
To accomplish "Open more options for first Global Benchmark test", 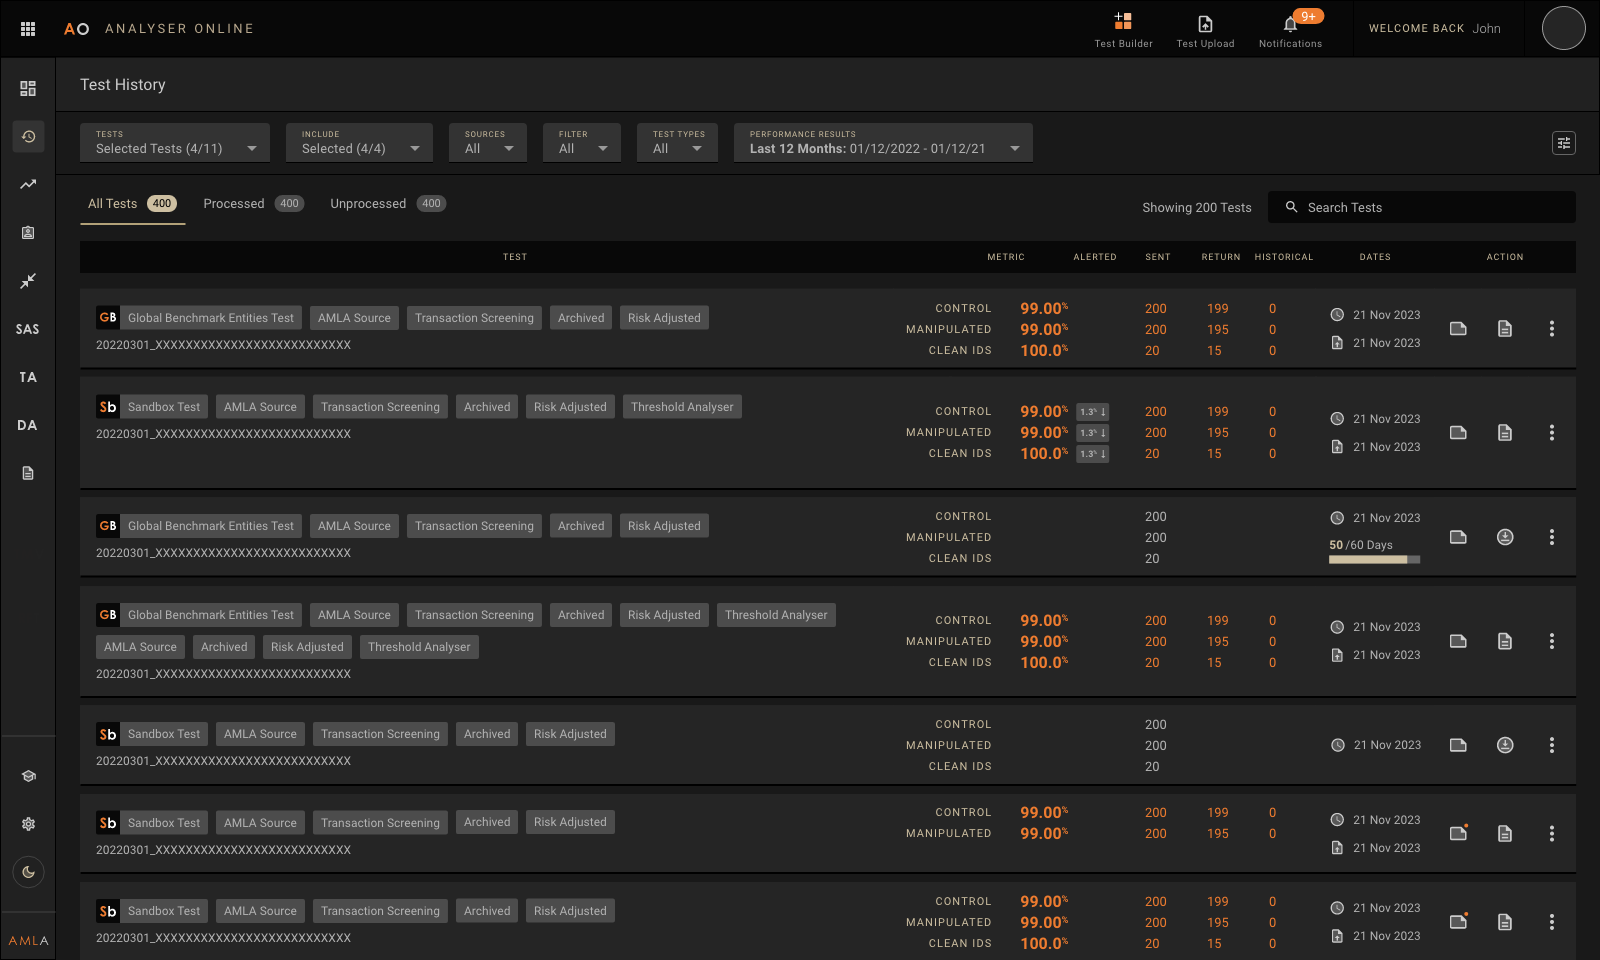I will point(1552,328).
